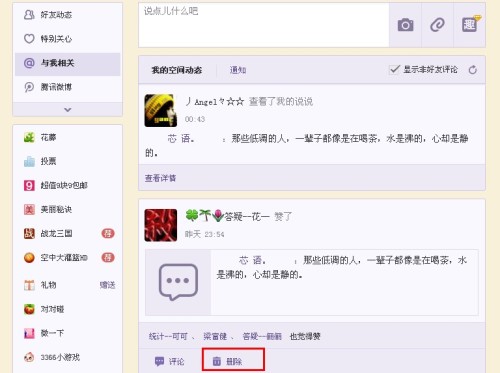This screenshot has height=373, width=500.
Task: Add a photo with camera icon
Action: (x=405, y=25)
